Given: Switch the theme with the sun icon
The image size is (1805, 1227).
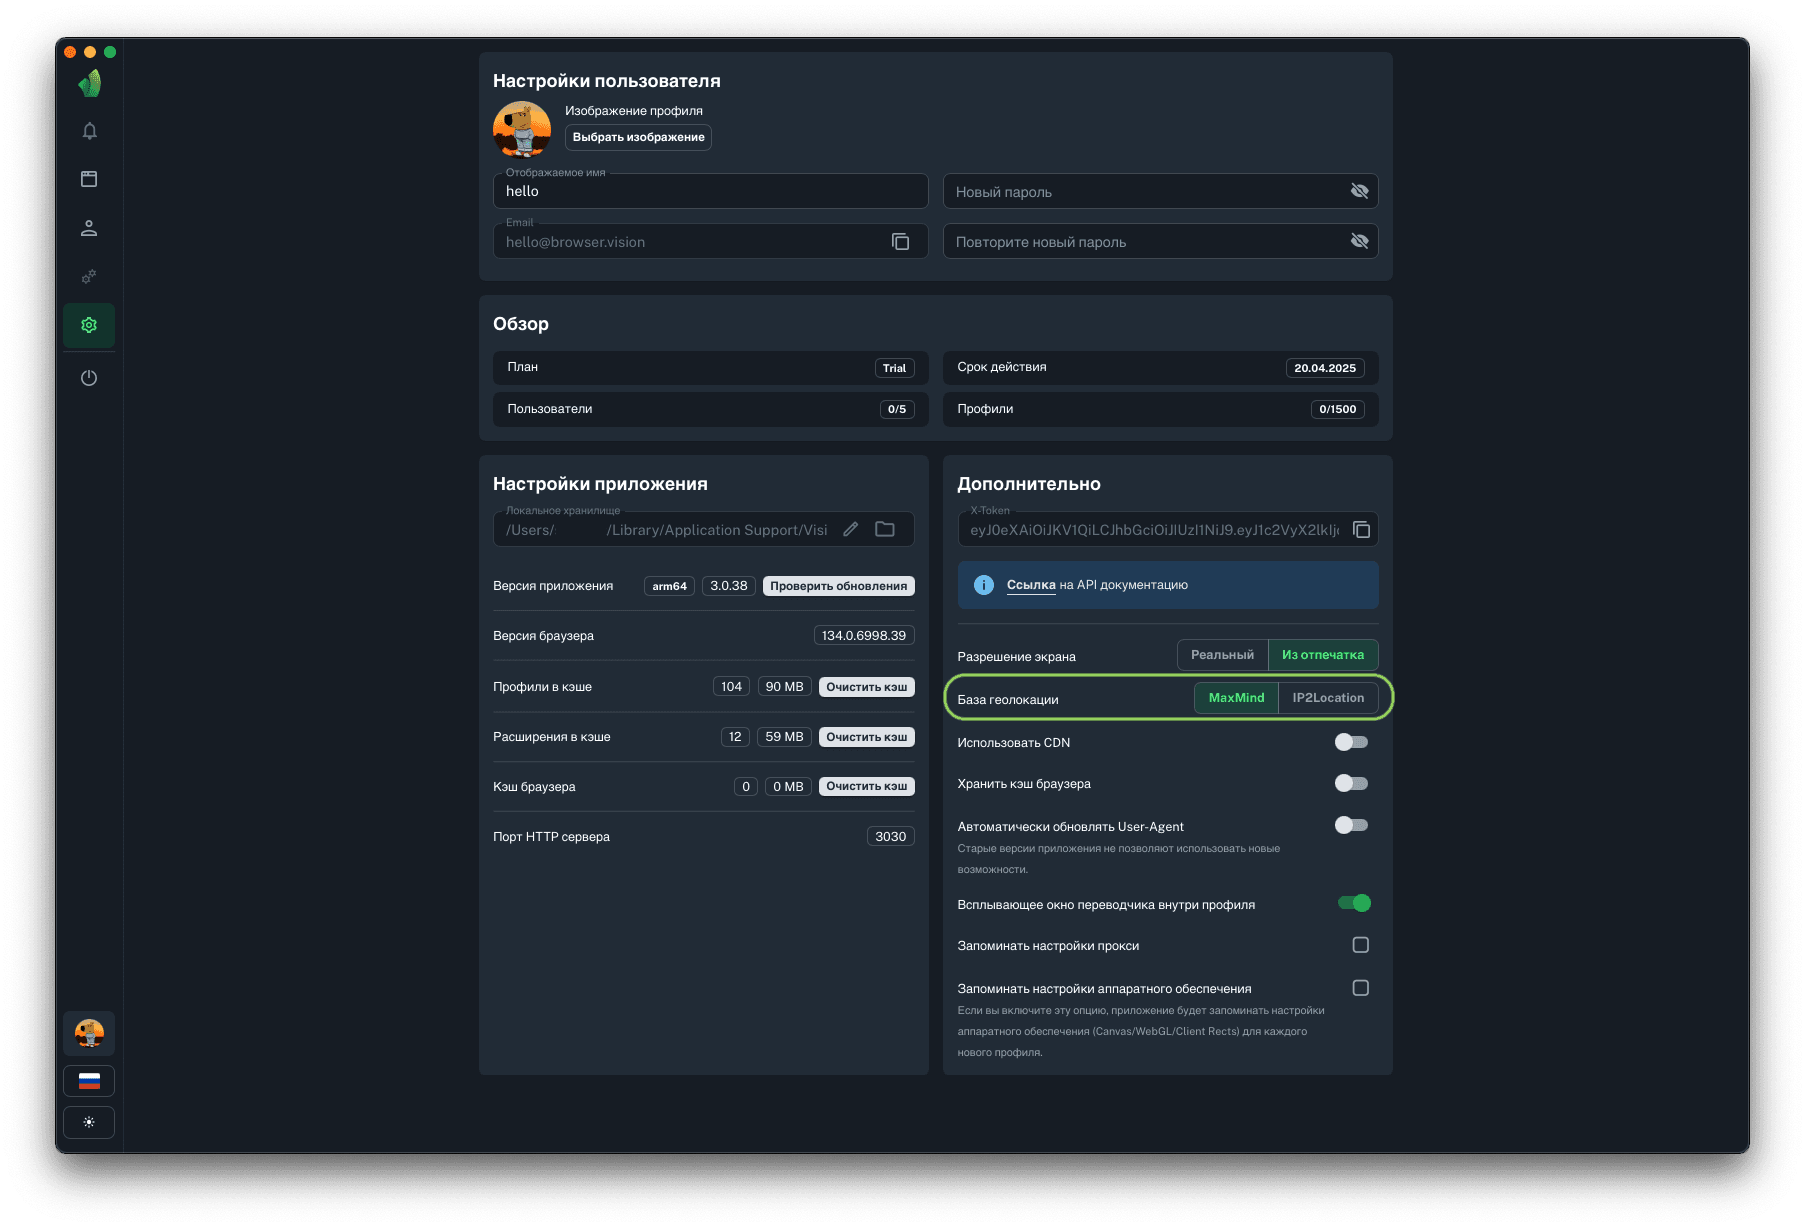Looking at the screenshot, I should coord(89,1122).
